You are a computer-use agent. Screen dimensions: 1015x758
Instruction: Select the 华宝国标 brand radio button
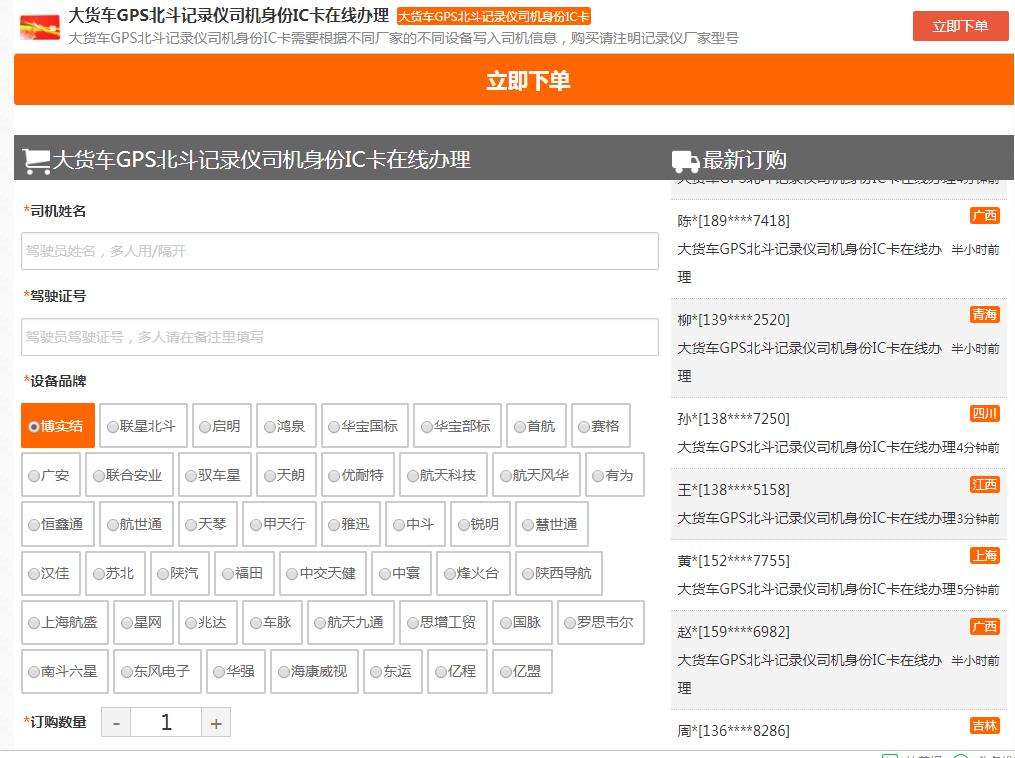coord(362,426)
